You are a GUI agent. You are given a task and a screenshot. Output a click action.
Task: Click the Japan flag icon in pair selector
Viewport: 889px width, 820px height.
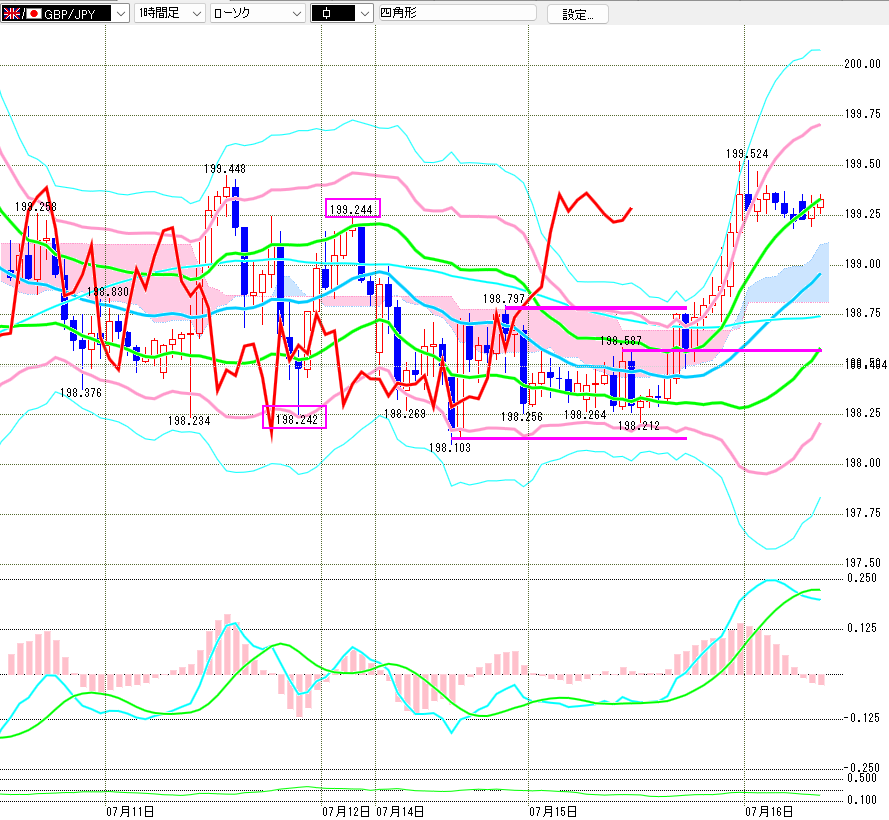coord(34,14)
